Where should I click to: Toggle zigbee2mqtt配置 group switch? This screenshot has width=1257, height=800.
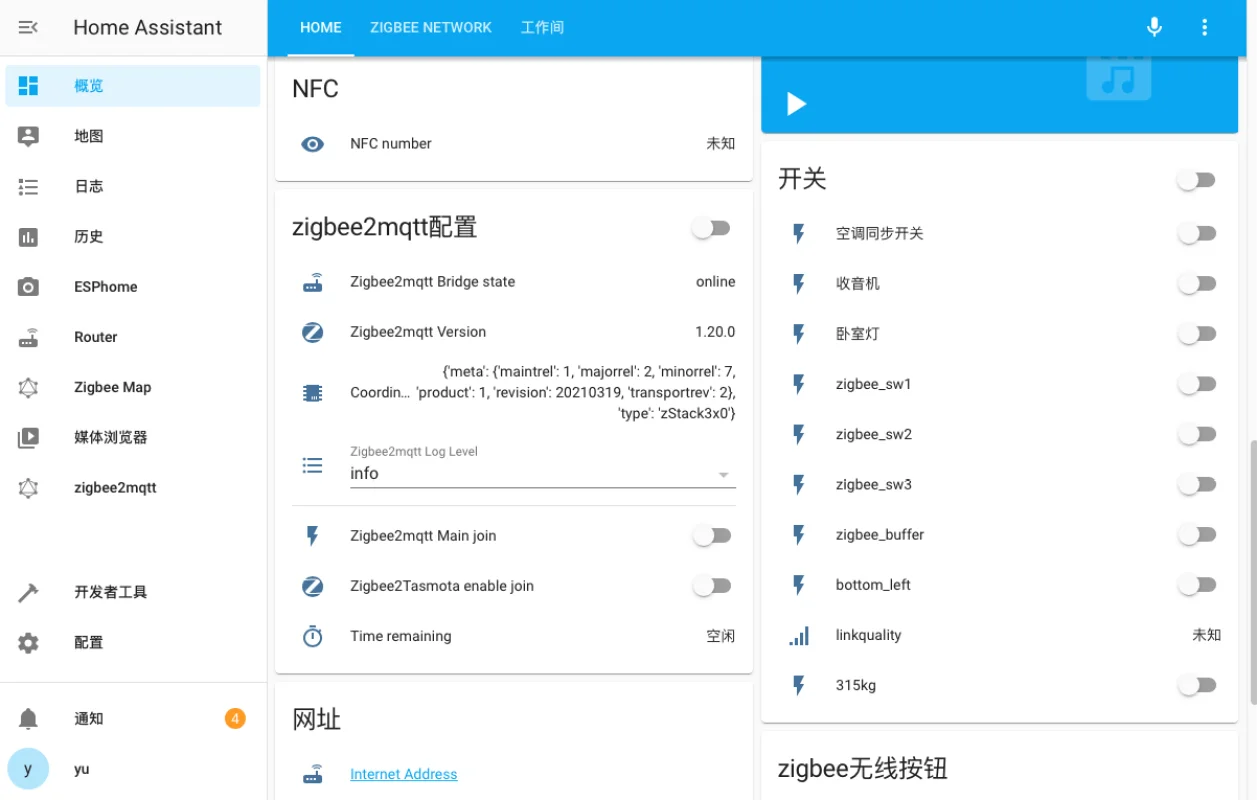click(x=711, y=229)
